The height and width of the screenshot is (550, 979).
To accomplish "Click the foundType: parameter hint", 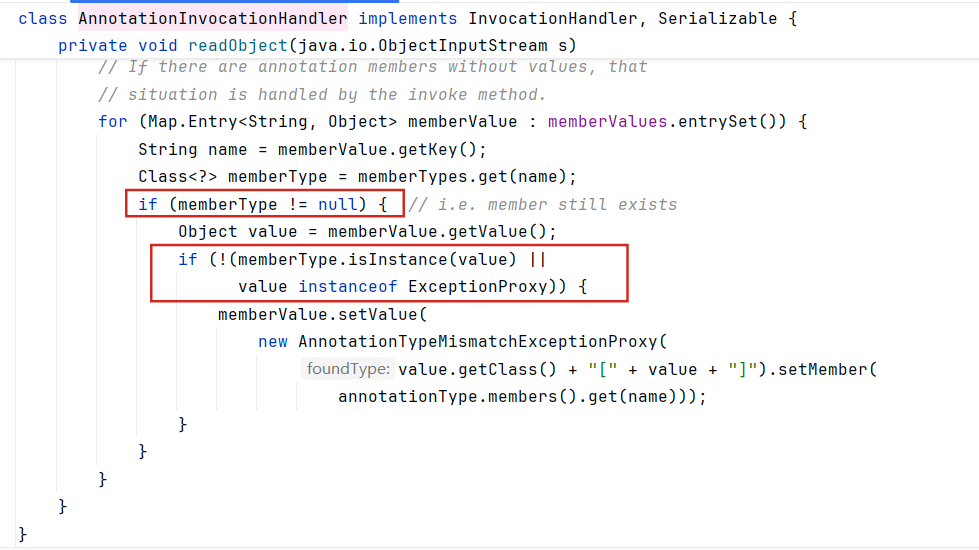I will [348, 369].
